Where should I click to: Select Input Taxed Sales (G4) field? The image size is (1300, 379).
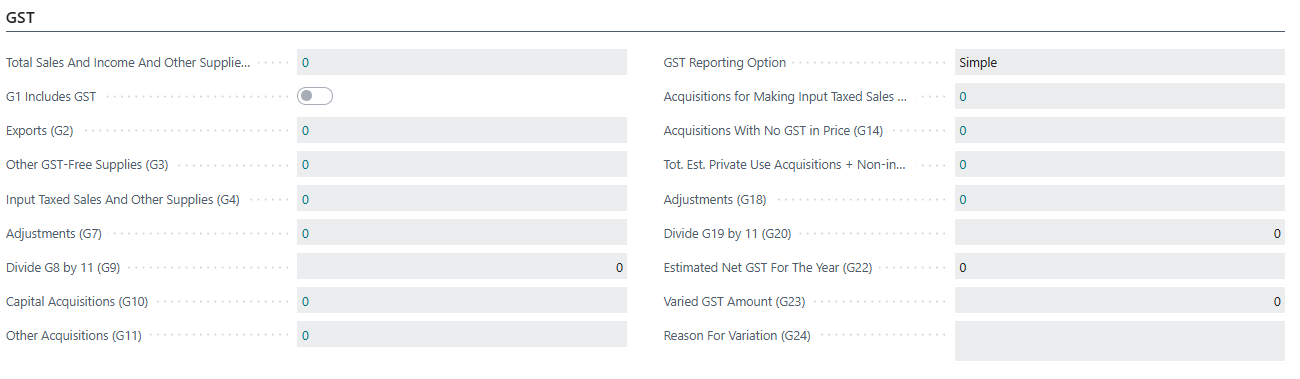click(462, 198)
